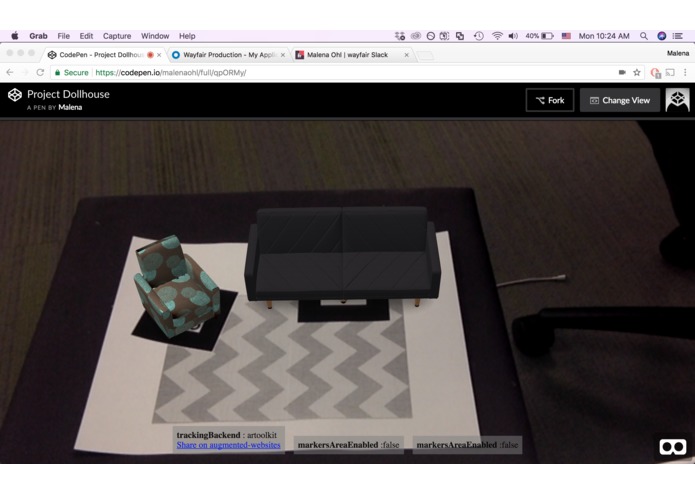This screenshot has width=695, height=494.
Task: Open the CodePen user avatar
Action: (677, 100)
